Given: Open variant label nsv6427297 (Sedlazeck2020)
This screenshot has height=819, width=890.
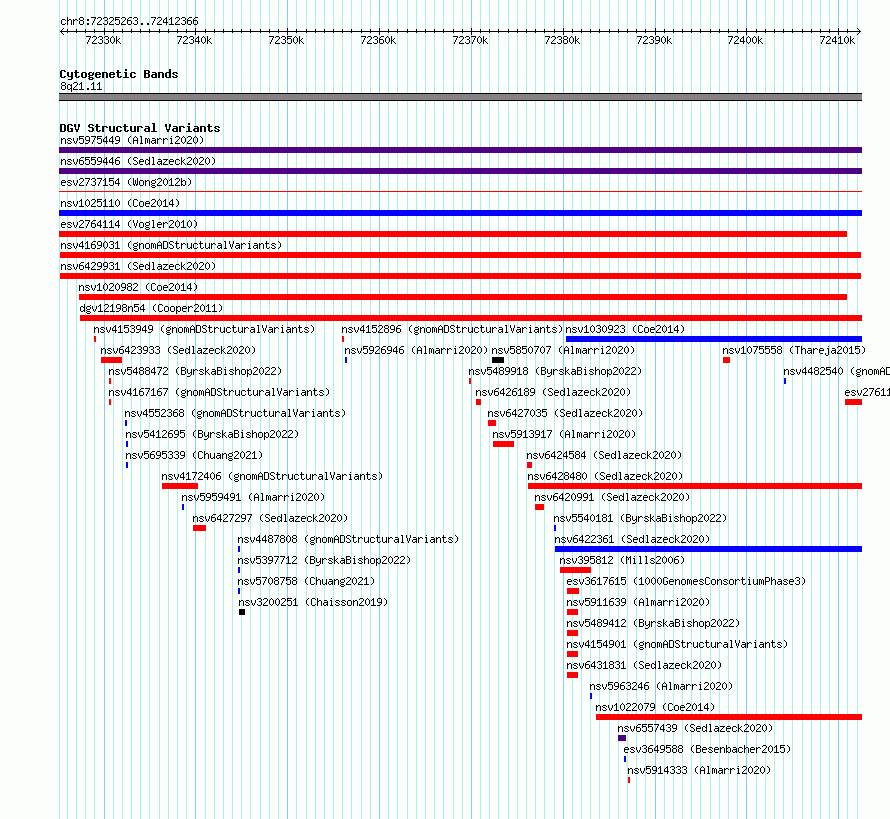Looking at the screenshot, I should tap(270, 518).
